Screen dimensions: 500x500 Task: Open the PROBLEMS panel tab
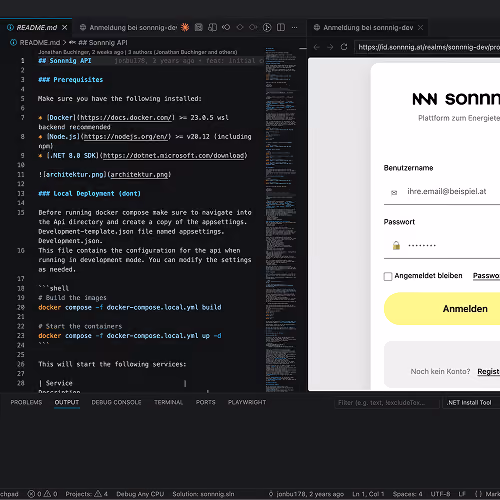[26, 402]
